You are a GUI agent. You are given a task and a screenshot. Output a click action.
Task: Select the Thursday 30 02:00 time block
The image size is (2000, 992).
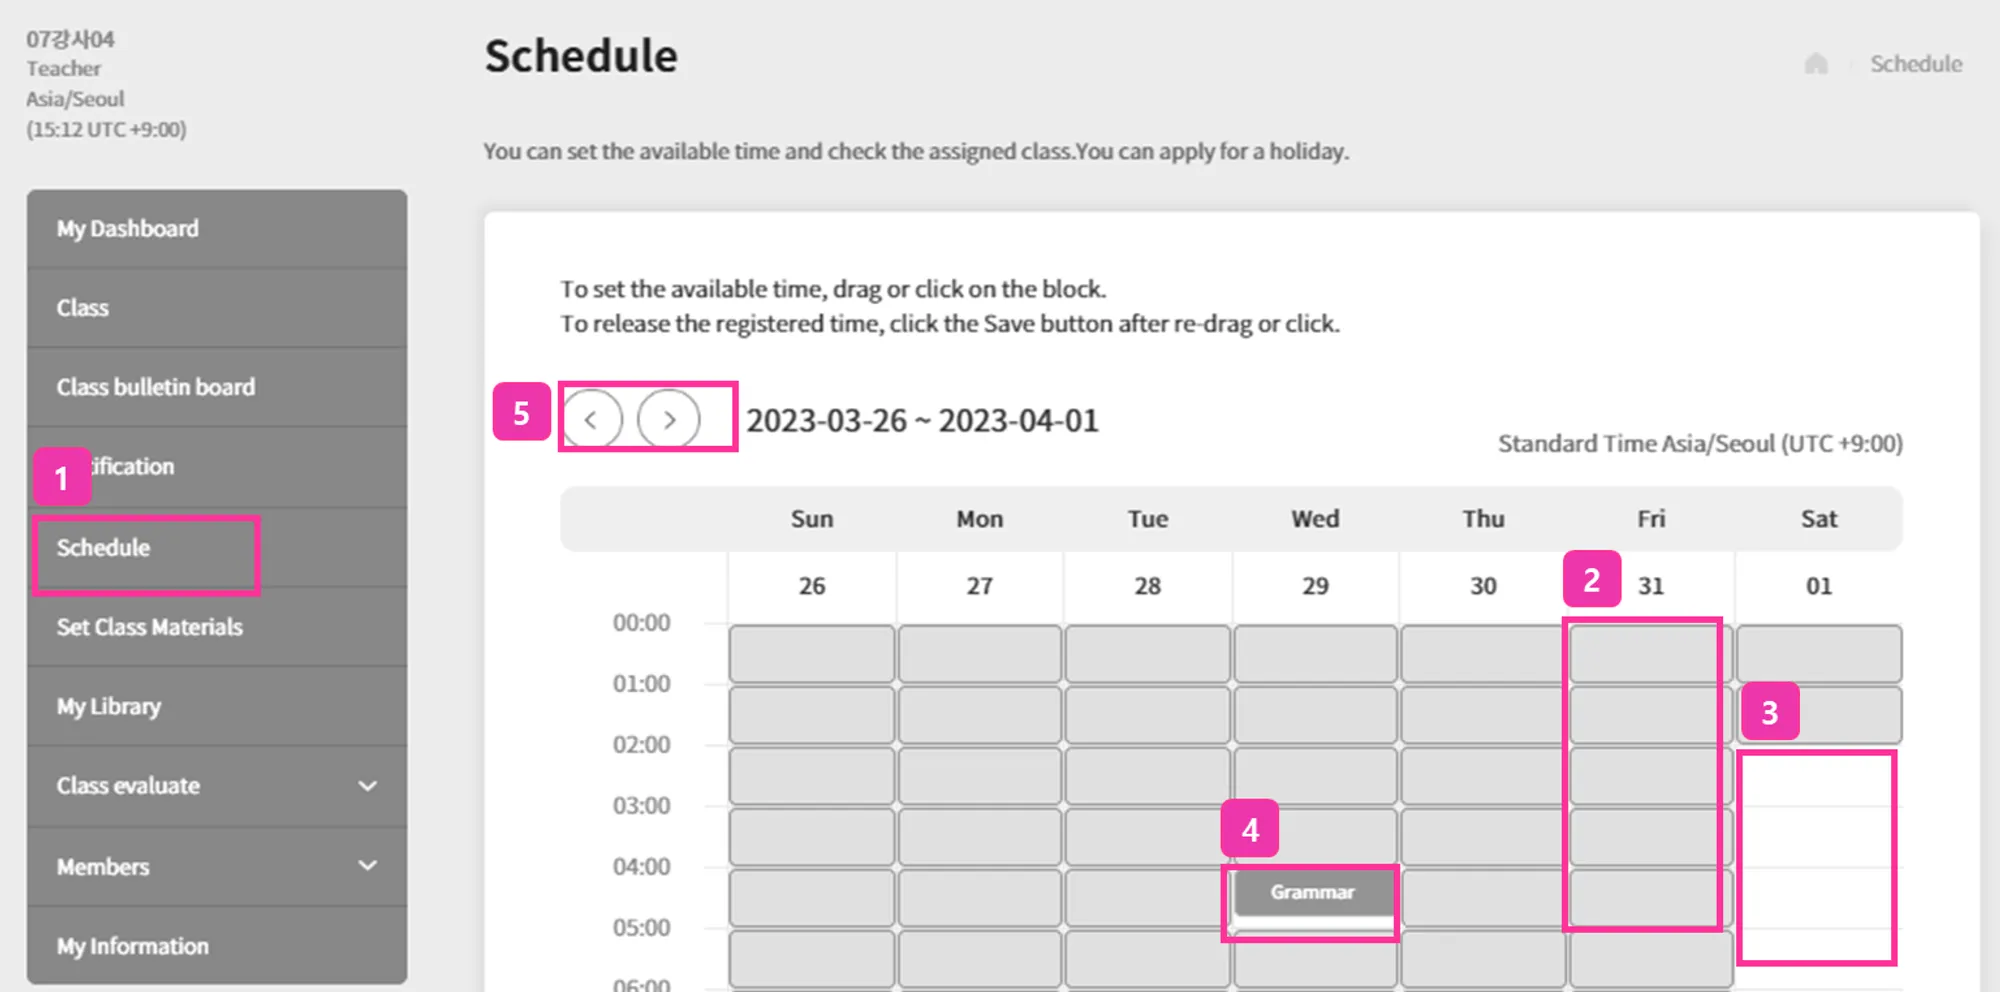tap(1481, 775)
